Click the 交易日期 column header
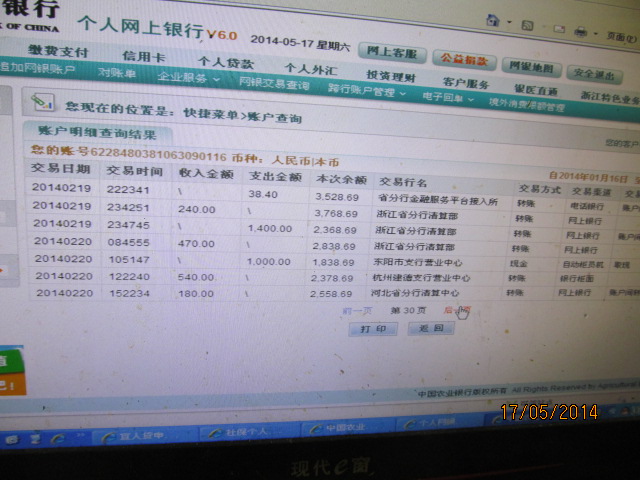Viewport: 640px width, 480px height. (x=60, y=168)
